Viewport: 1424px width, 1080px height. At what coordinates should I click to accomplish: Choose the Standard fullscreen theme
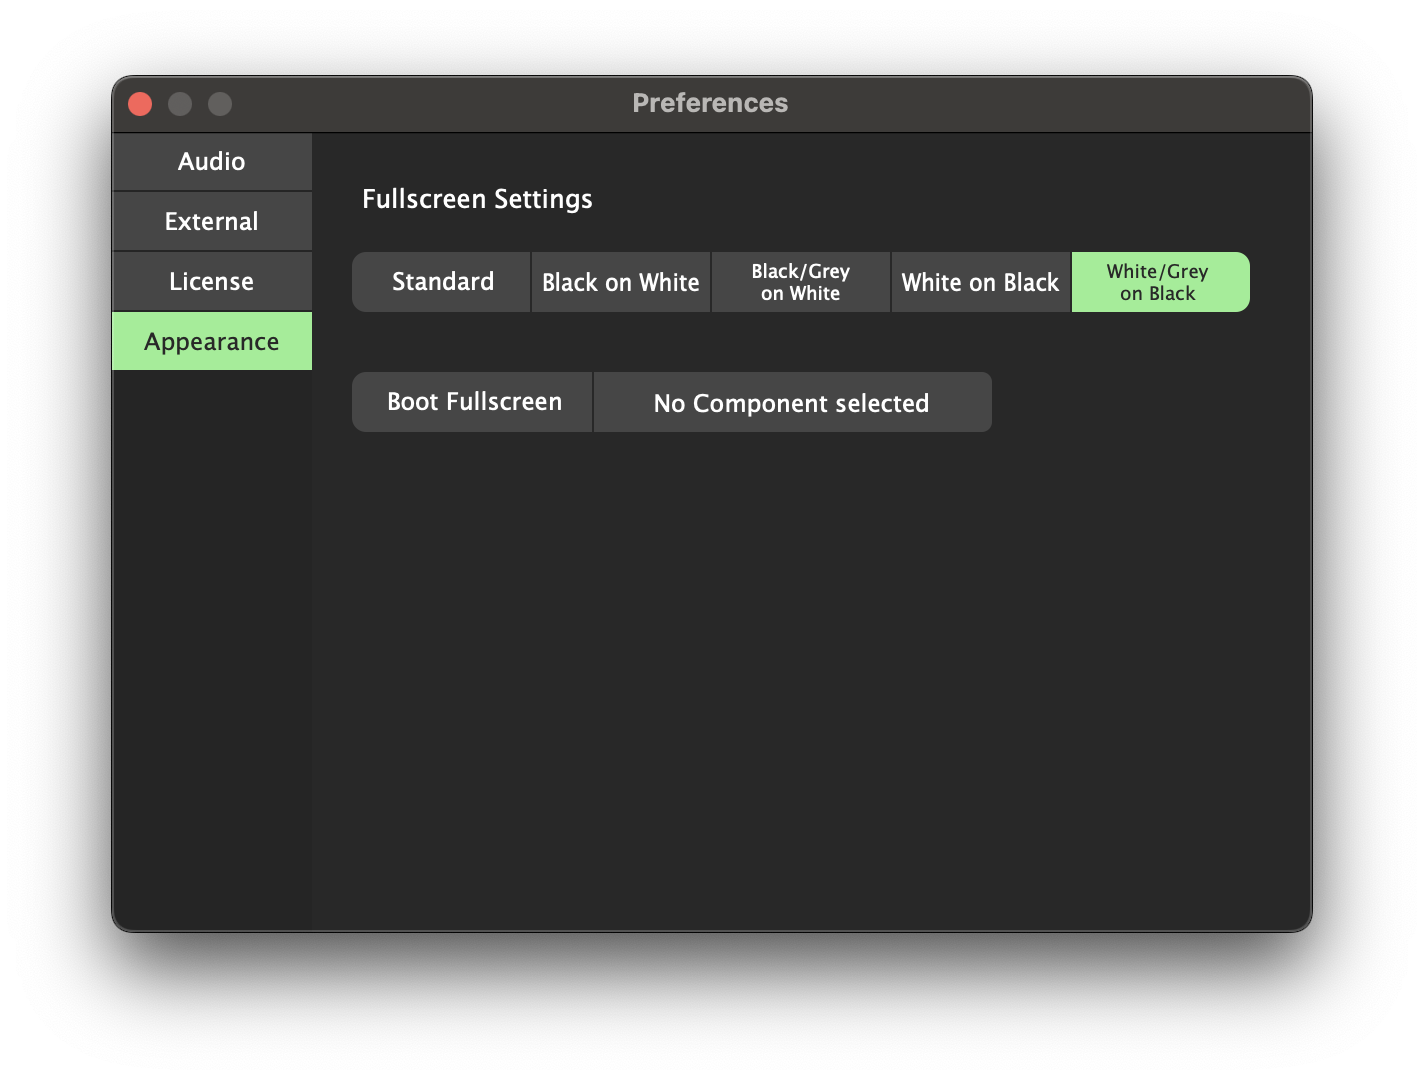(x=442, y=282)
